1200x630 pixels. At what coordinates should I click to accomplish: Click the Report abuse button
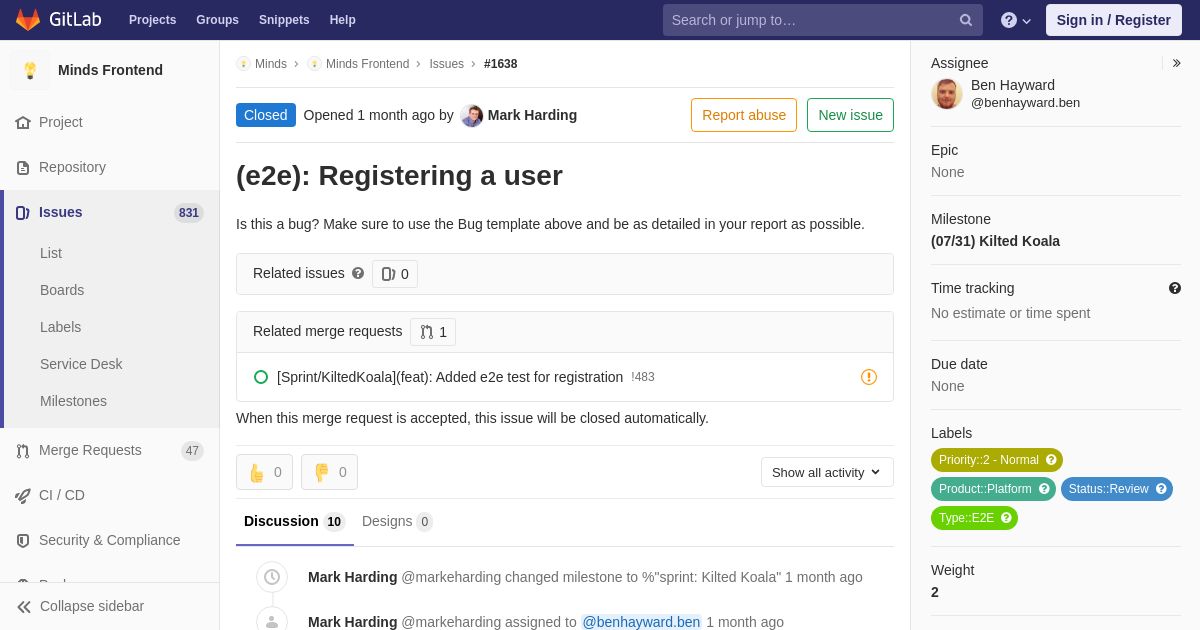tap(744, 115)
